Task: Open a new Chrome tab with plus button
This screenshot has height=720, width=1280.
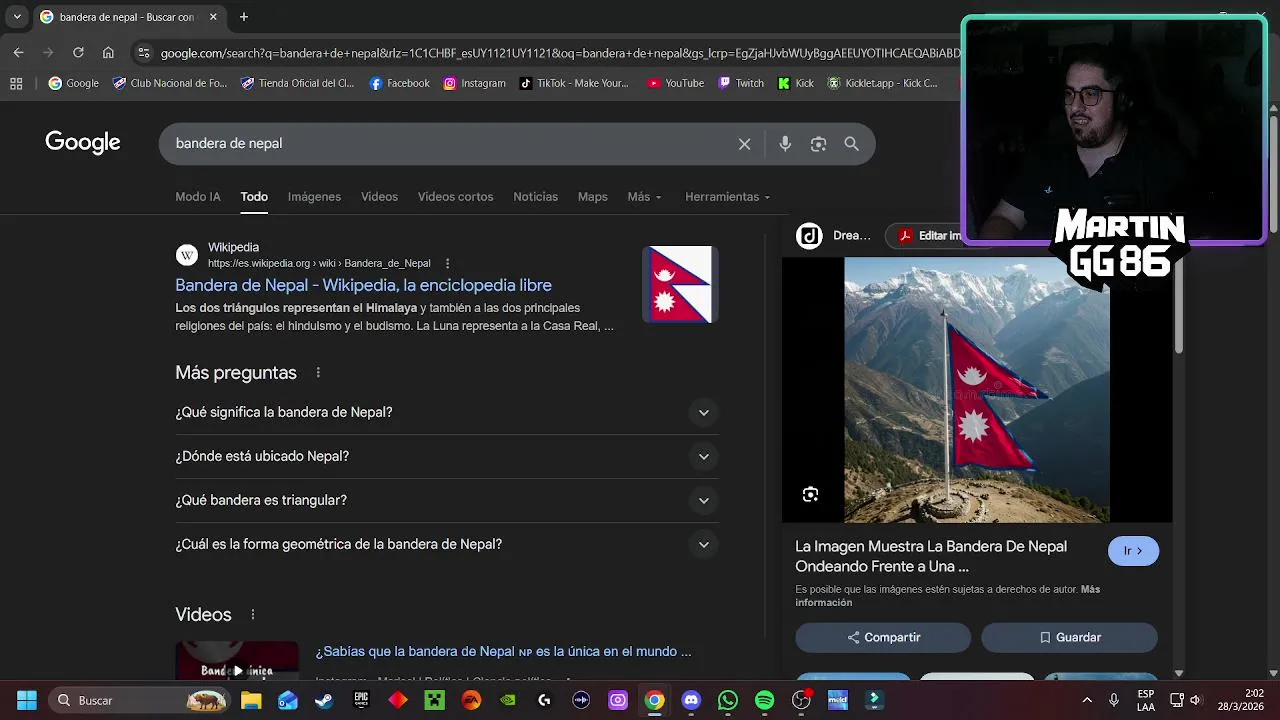Action: tap(244, 17)
